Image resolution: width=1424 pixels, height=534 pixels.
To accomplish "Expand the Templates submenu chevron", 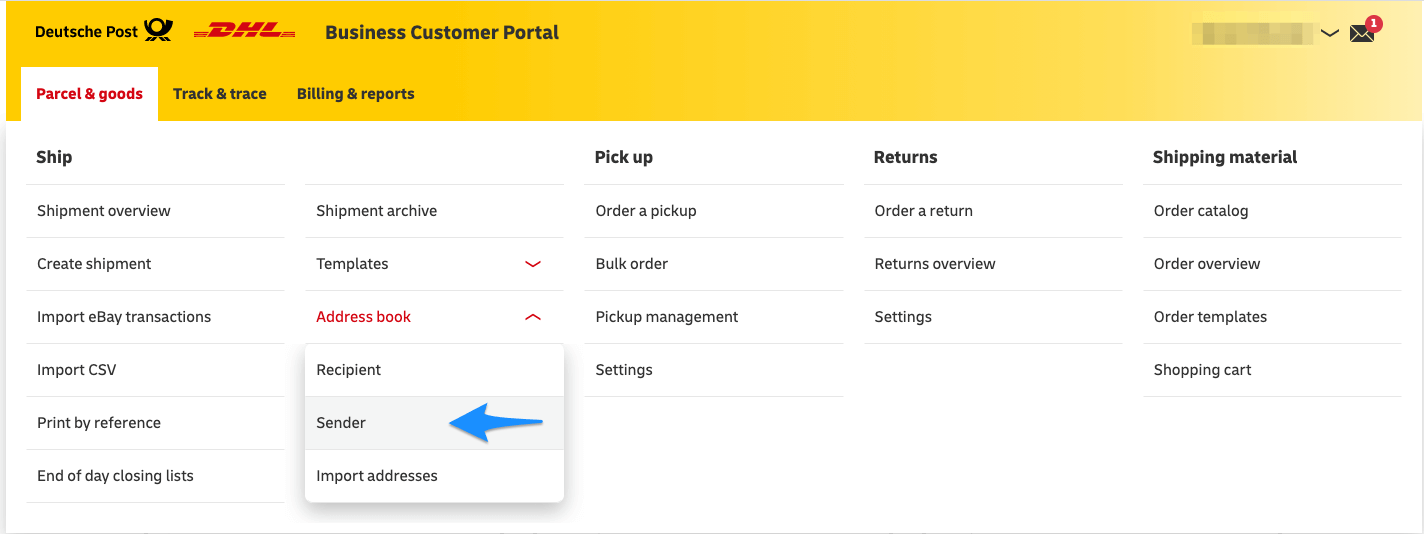I will pyautogui.click(x=533, y=264).
